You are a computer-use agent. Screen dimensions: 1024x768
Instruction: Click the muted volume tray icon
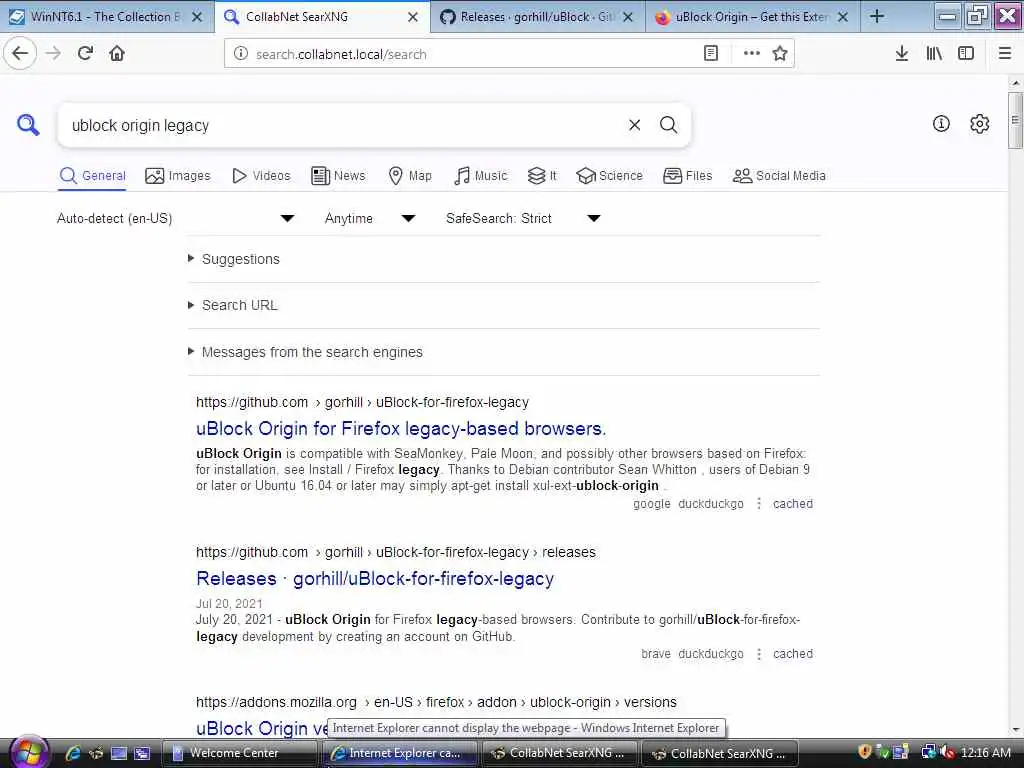click(948, 752)
